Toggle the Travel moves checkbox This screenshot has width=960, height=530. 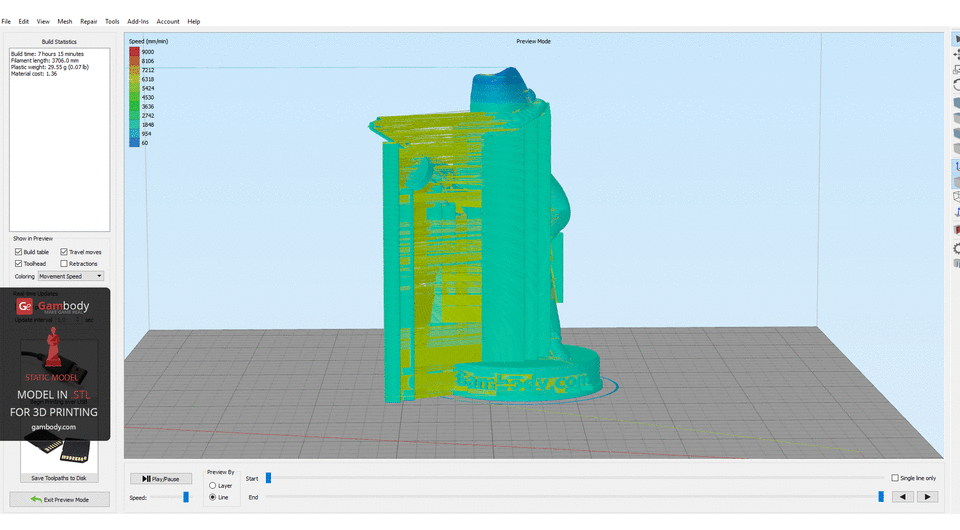point(64,252)
